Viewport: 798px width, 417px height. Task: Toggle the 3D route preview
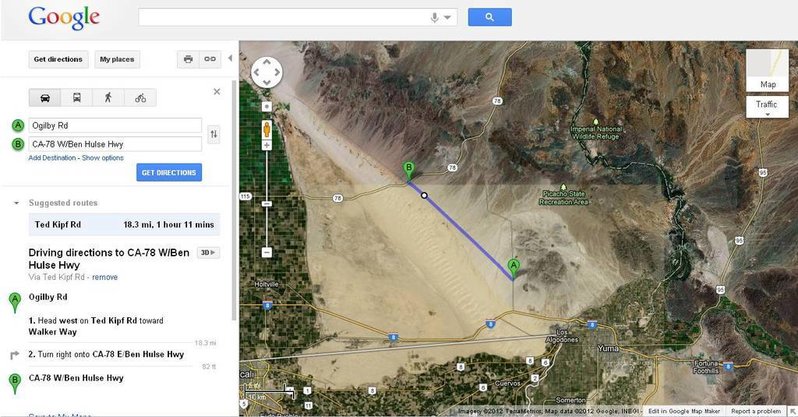point(208,253)
